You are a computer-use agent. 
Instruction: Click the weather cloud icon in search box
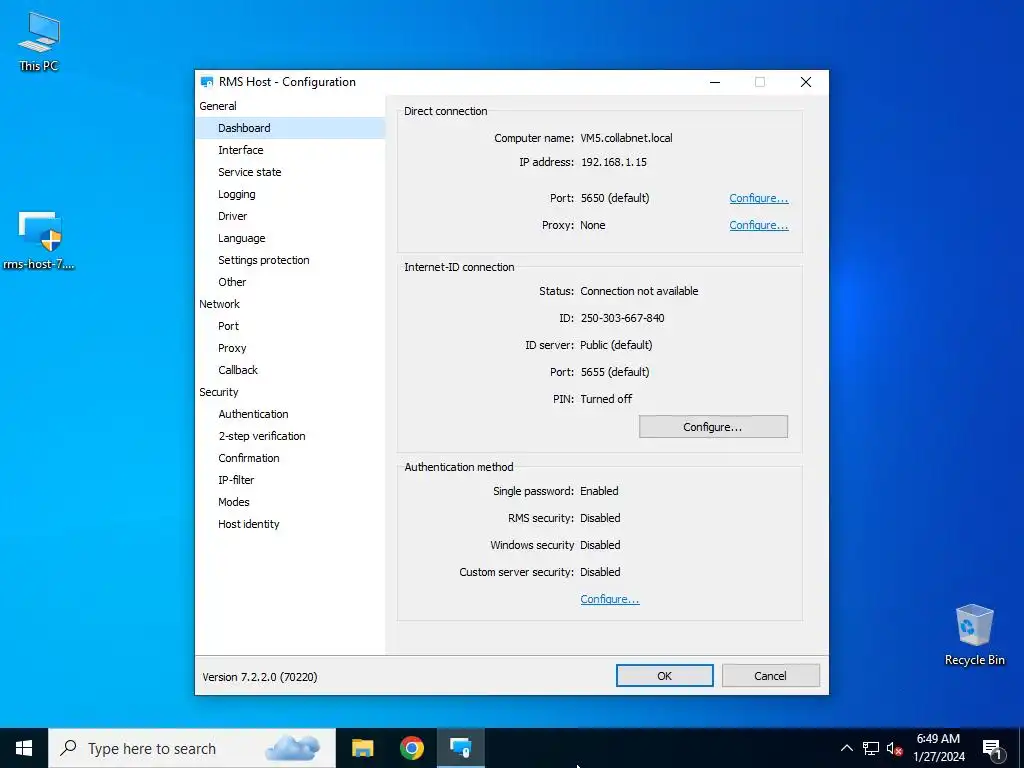point(293,748)
